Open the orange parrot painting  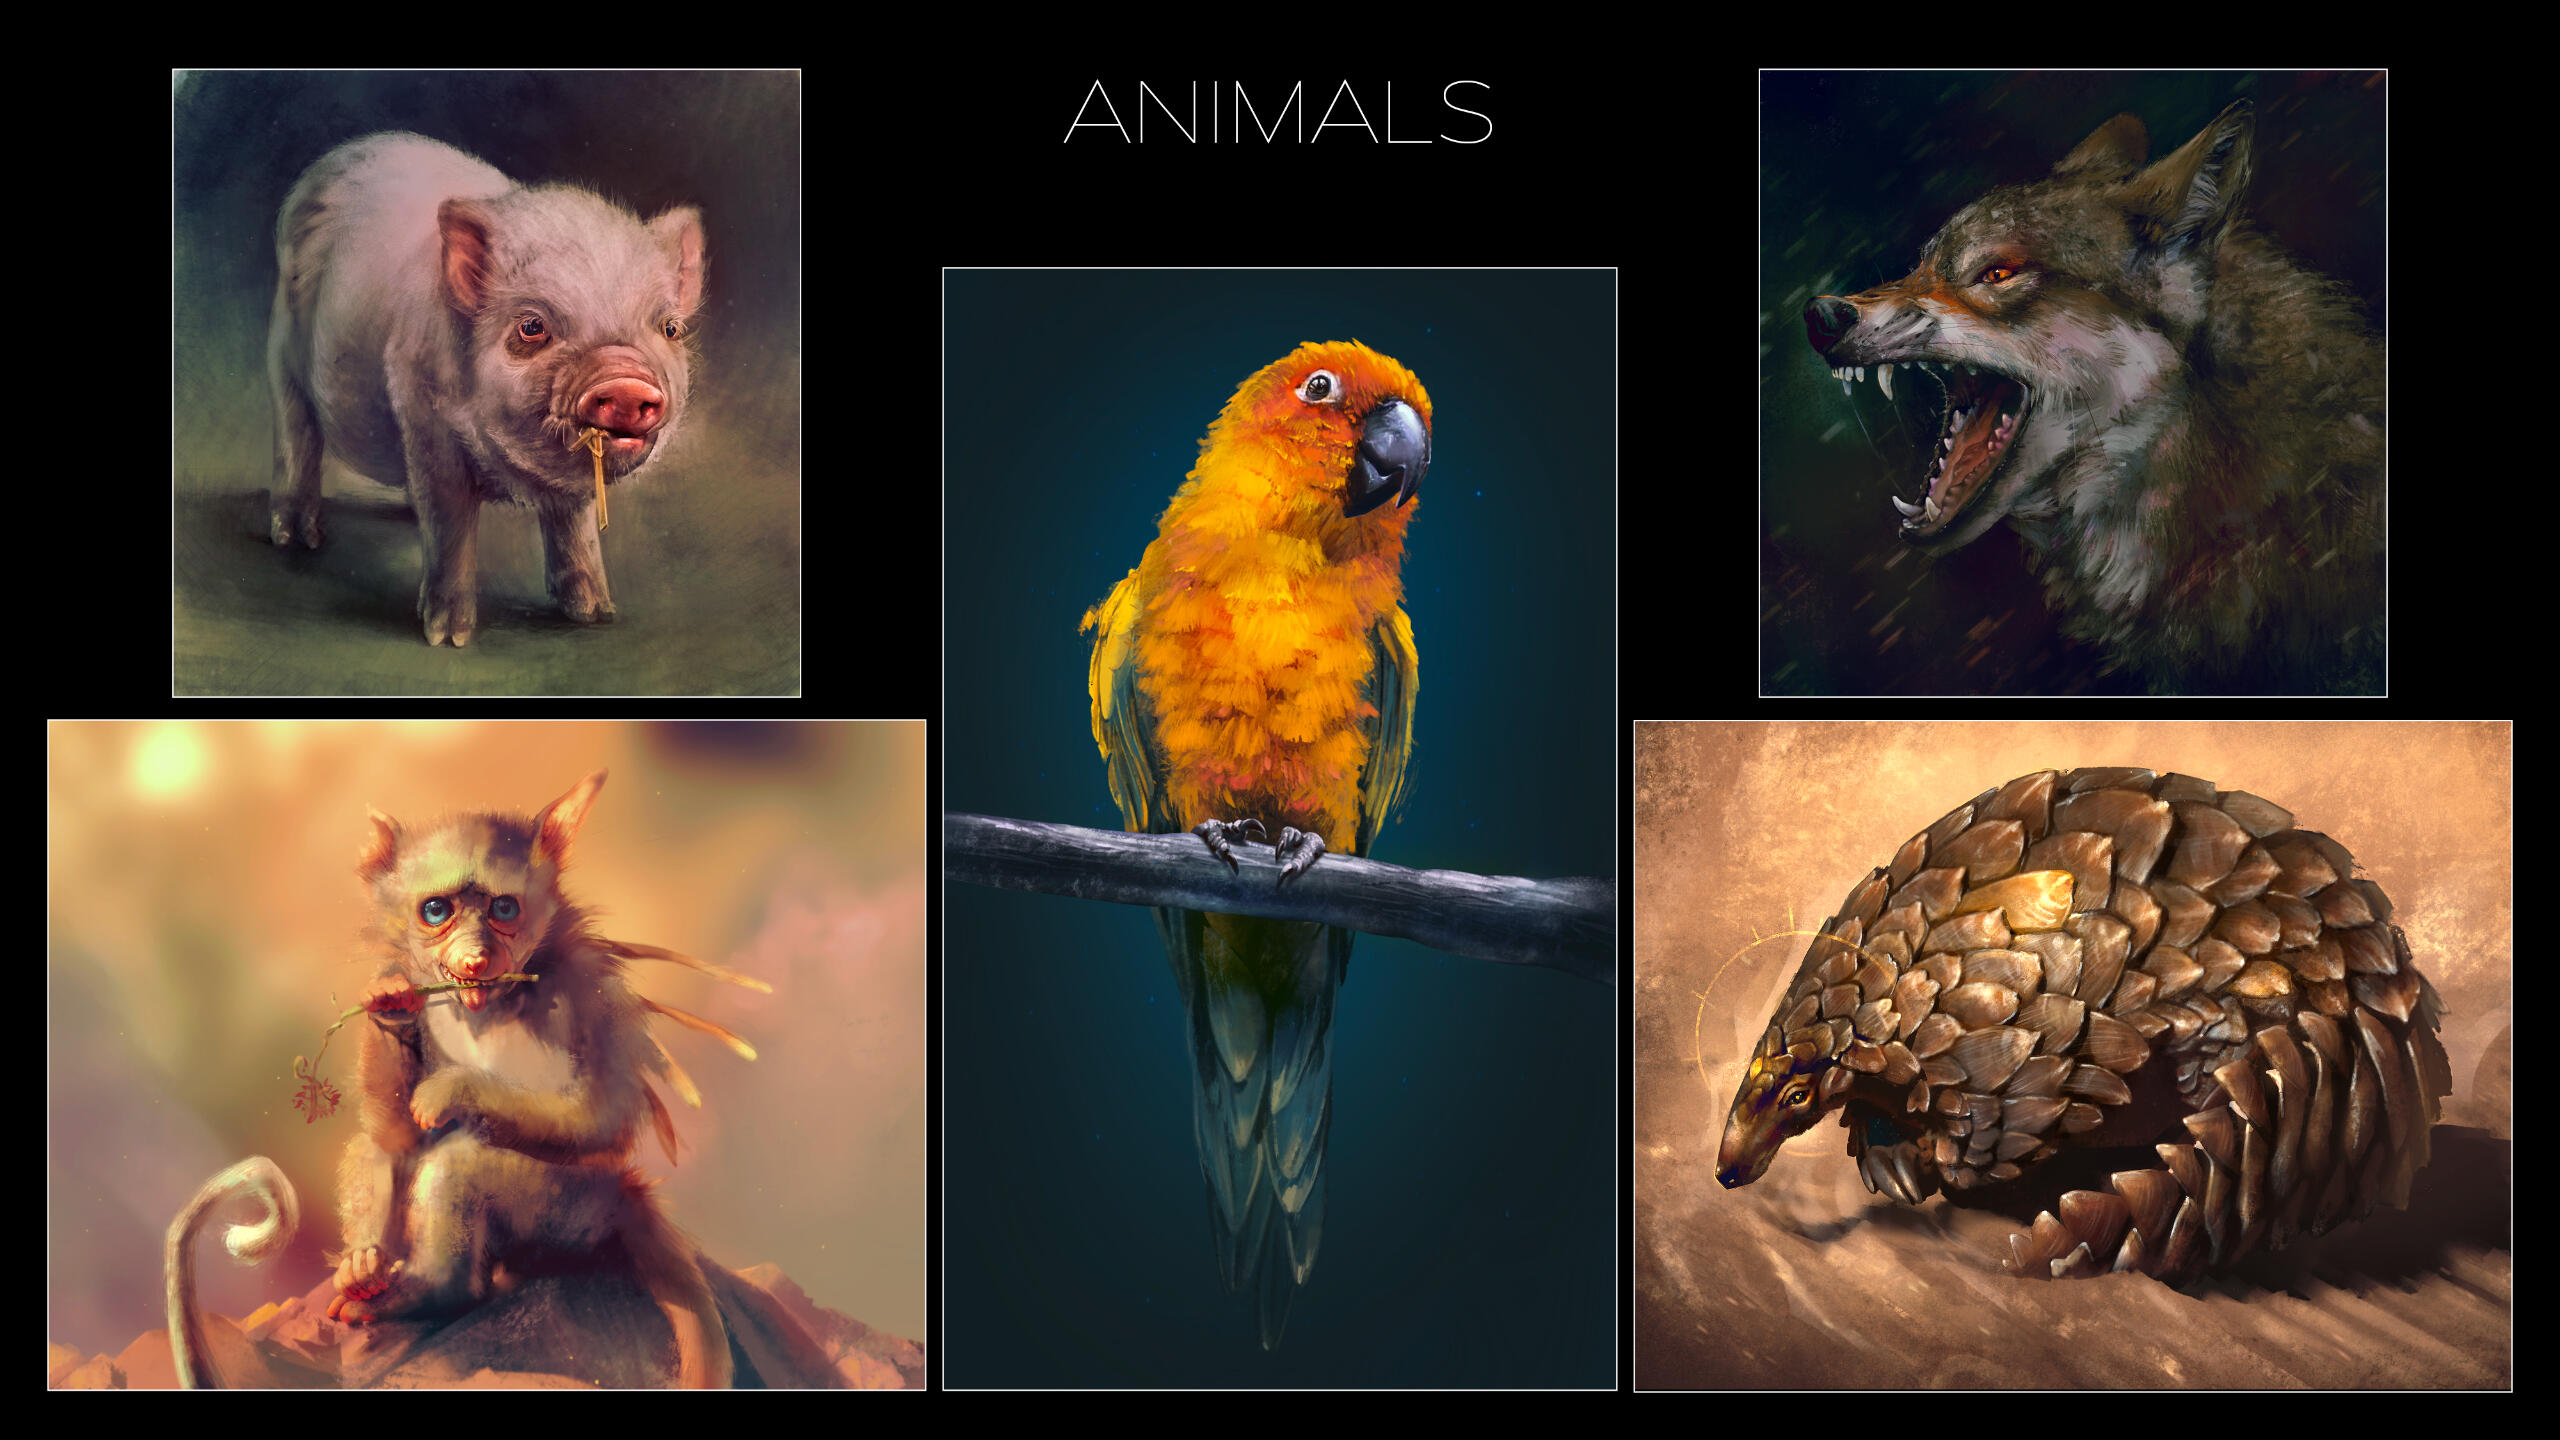click(x=1279, y=828)
